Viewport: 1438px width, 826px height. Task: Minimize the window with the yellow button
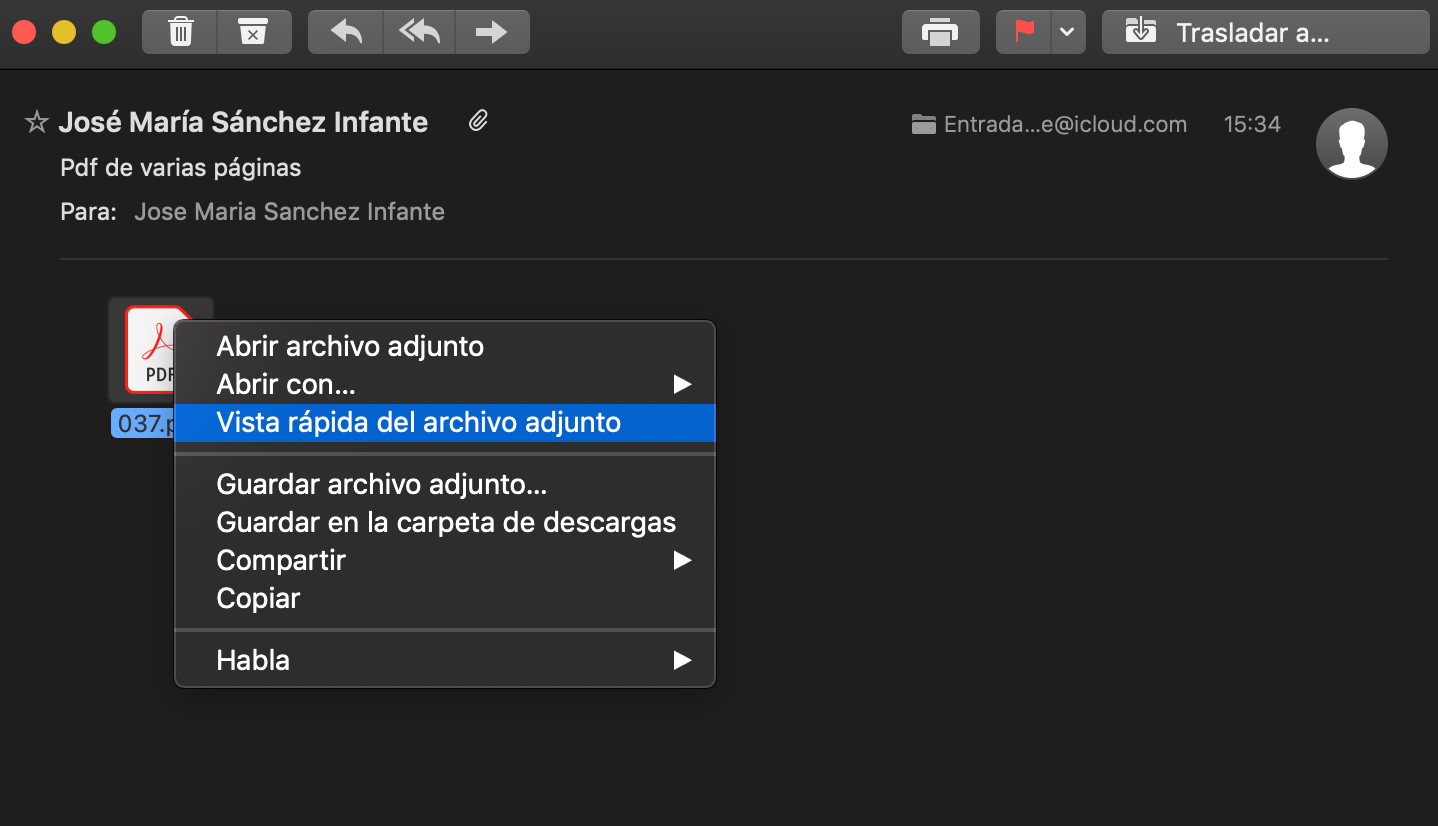tap(64, 32)
